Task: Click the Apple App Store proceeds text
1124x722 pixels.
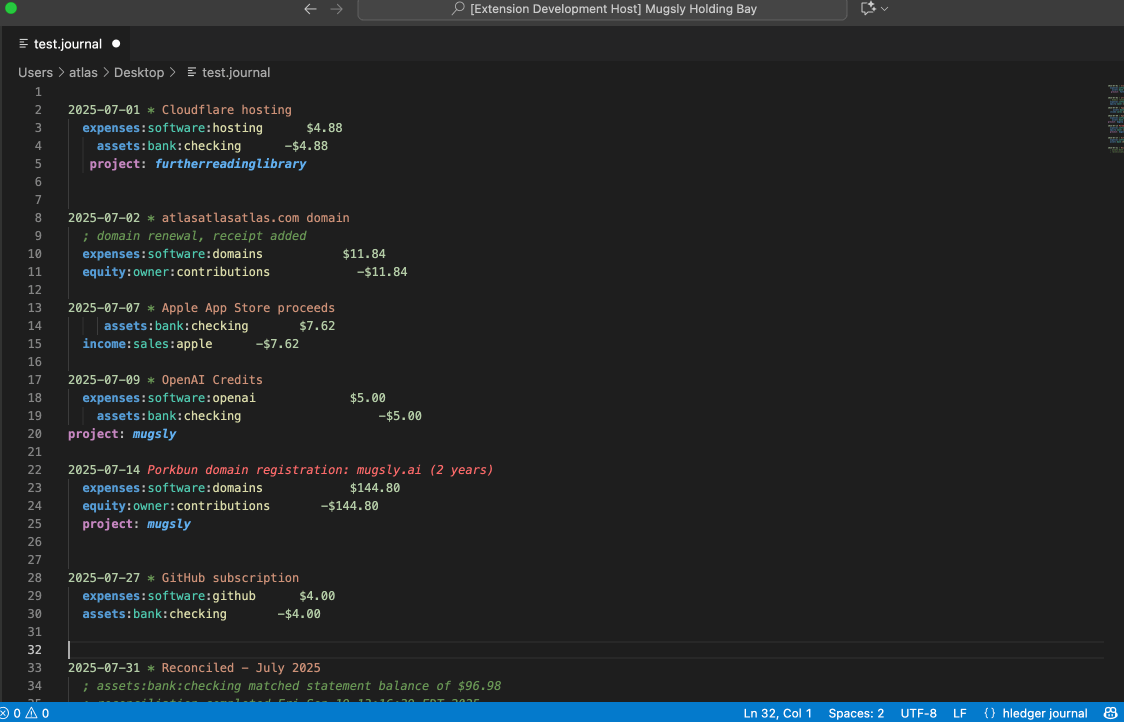Action: tap(248, 308)
